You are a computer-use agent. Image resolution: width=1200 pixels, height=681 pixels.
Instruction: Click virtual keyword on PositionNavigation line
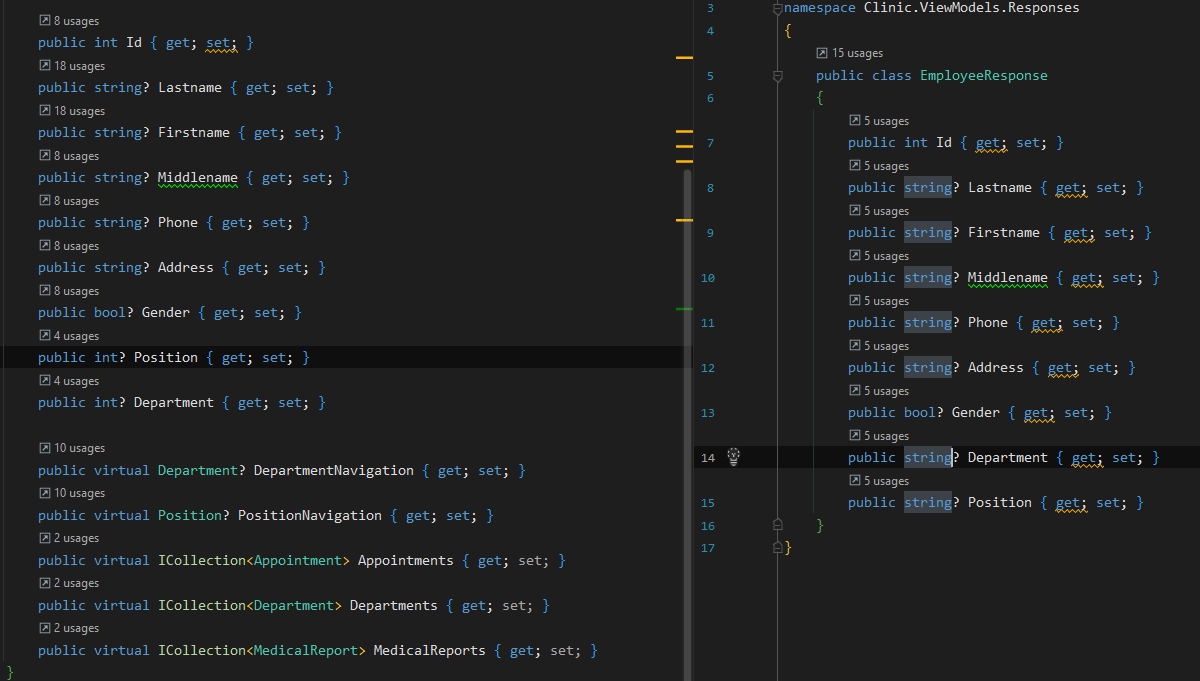point(122,515)
